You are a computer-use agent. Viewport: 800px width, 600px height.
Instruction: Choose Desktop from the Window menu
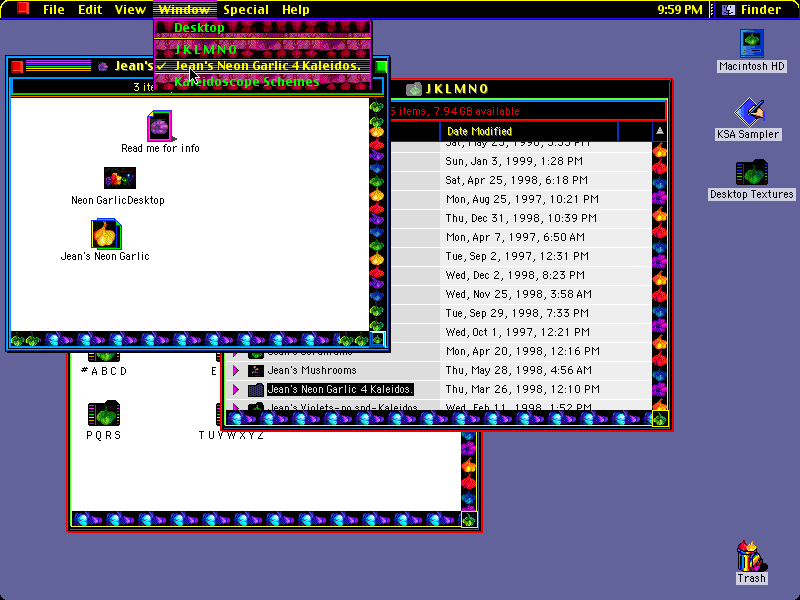(263, 28)
